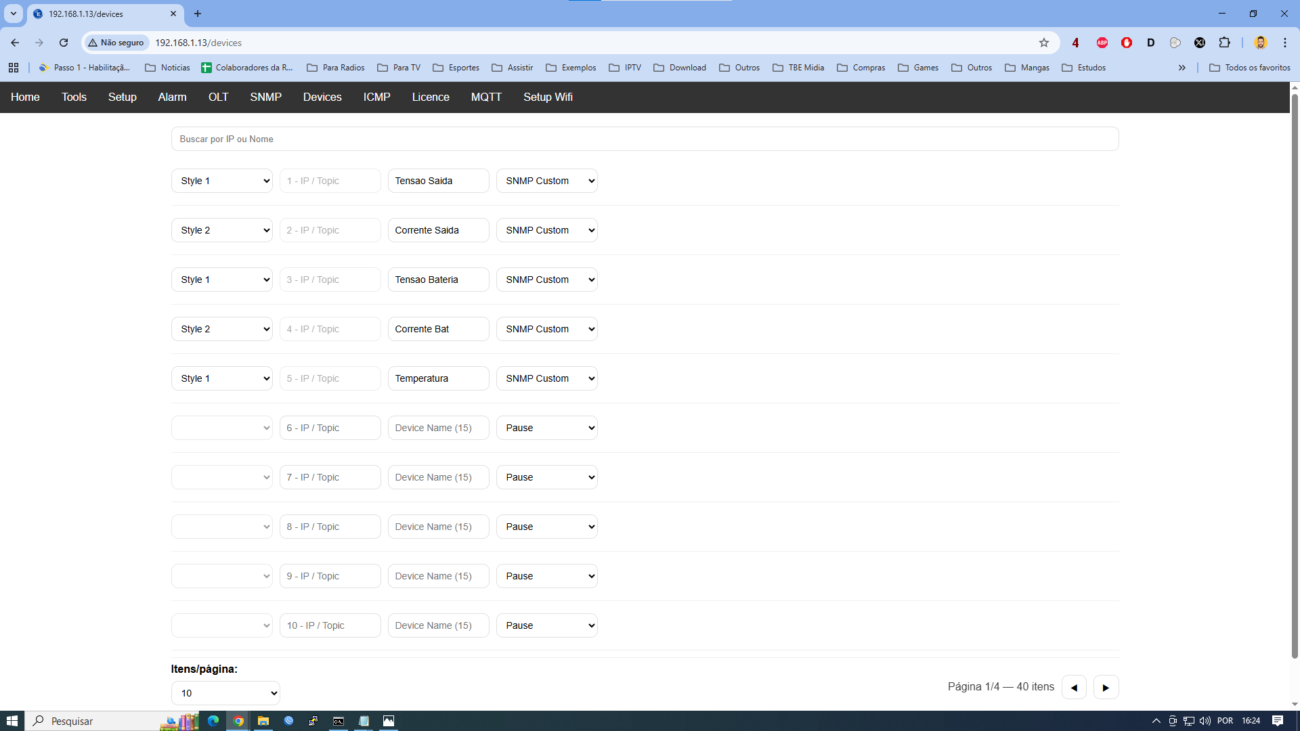Open the Esportes bookmark folder
The image size is (1300, 731).
[x=456, y=68]
